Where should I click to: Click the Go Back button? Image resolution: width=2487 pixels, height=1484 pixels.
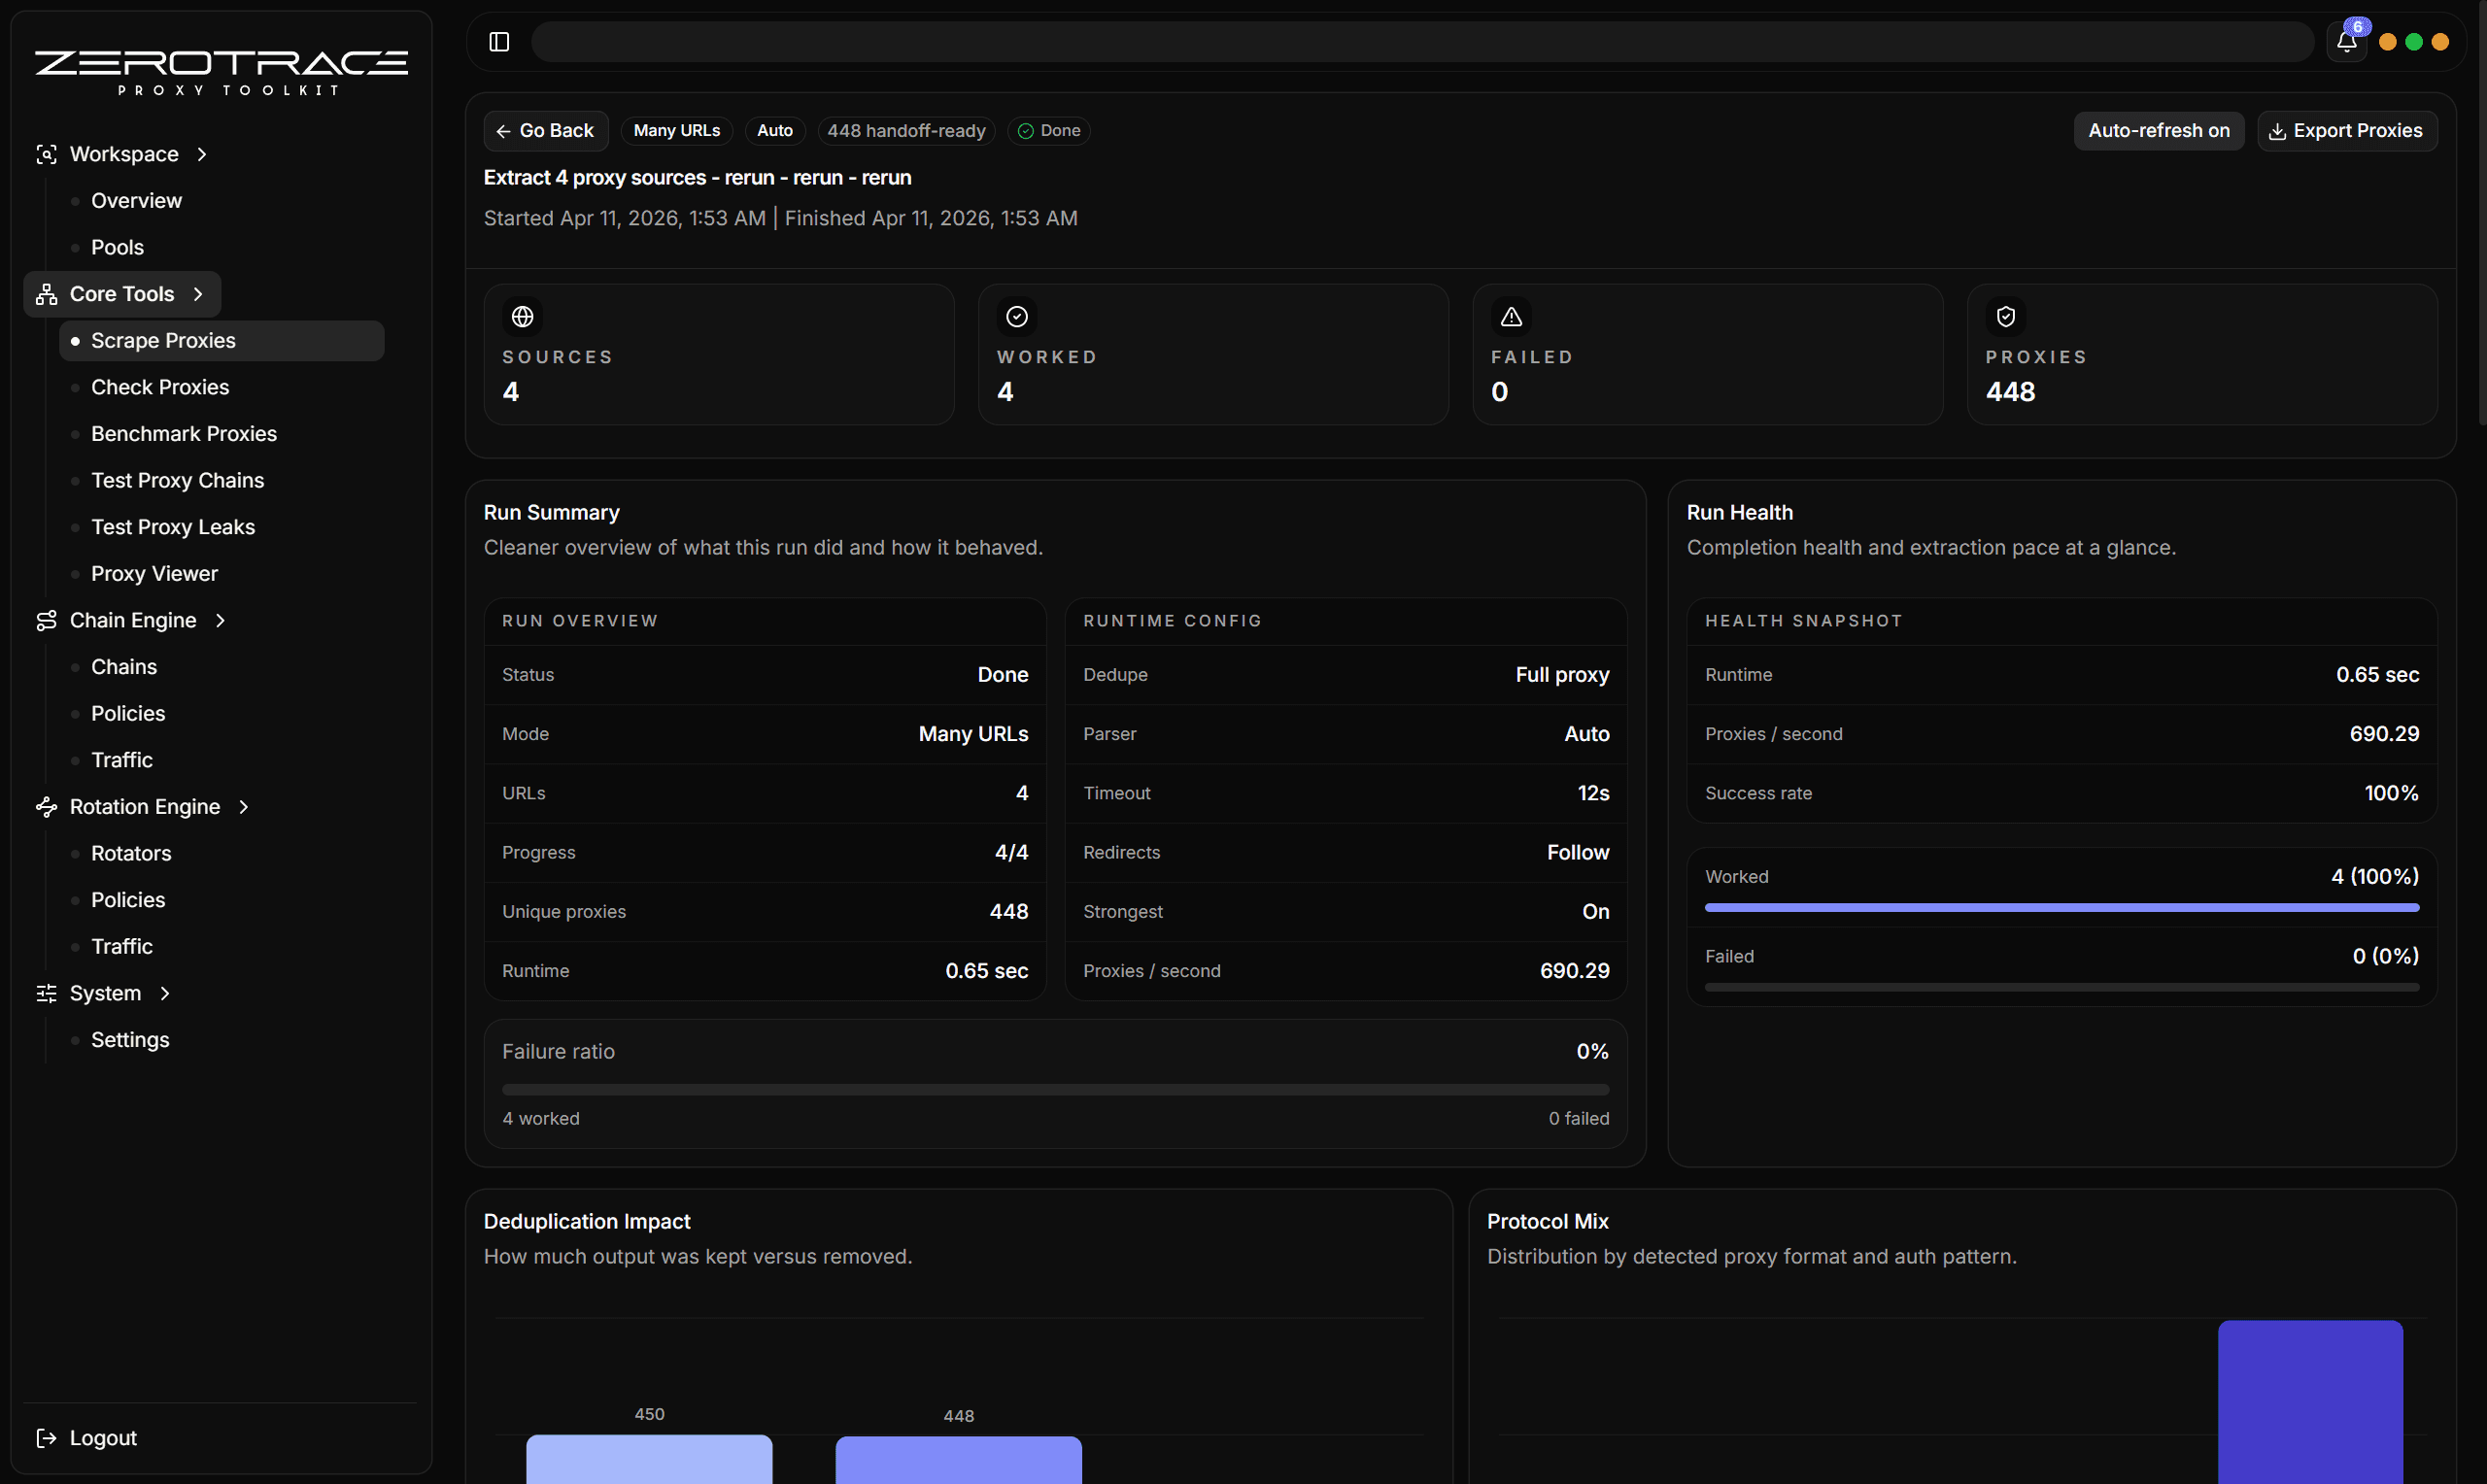tap(546, 131)
